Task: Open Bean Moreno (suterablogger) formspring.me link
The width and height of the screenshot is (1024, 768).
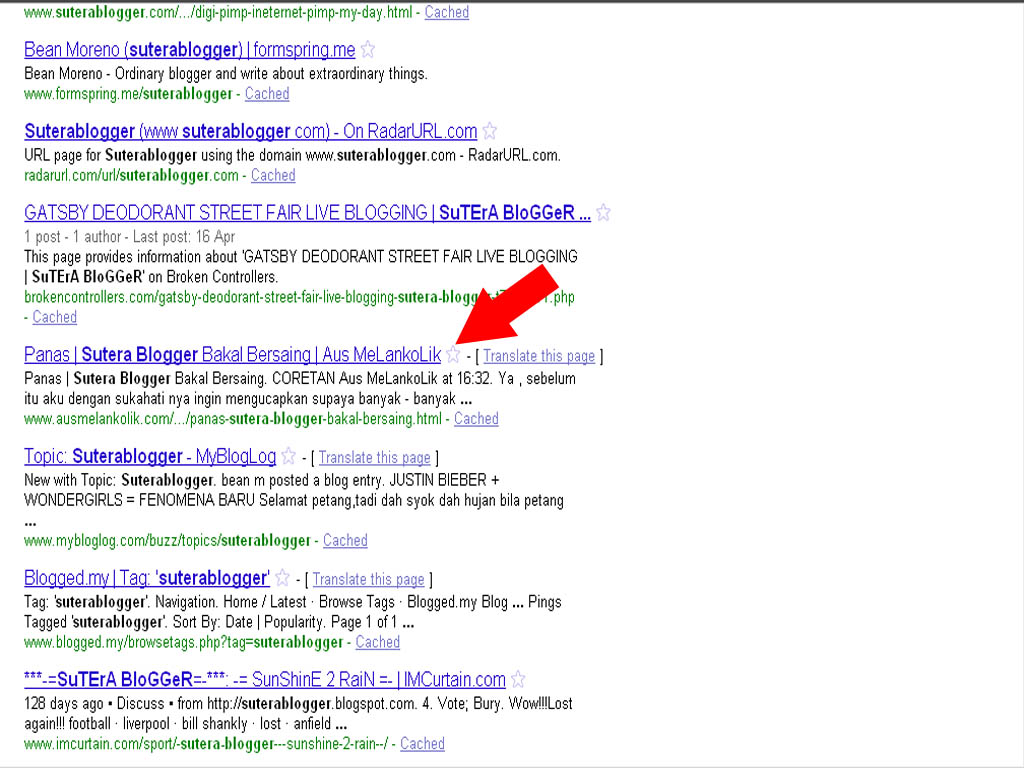Action: [189, 50]
